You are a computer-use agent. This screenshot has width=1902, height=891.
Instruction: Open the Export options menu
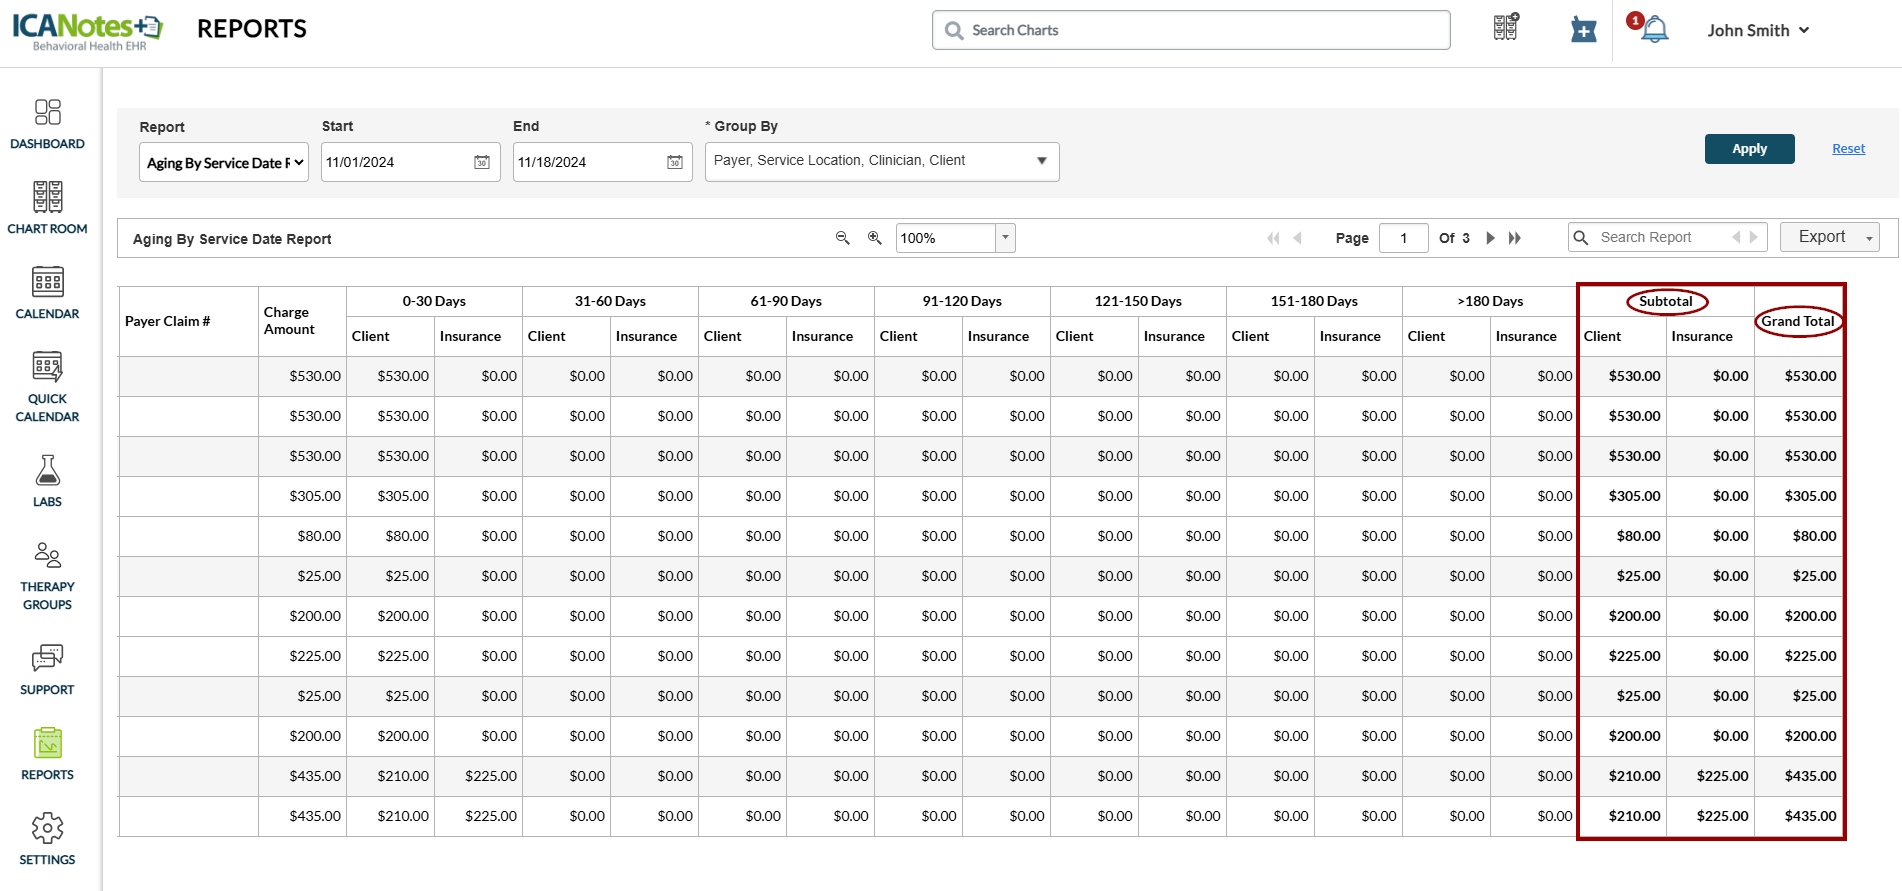[1832, 237]
